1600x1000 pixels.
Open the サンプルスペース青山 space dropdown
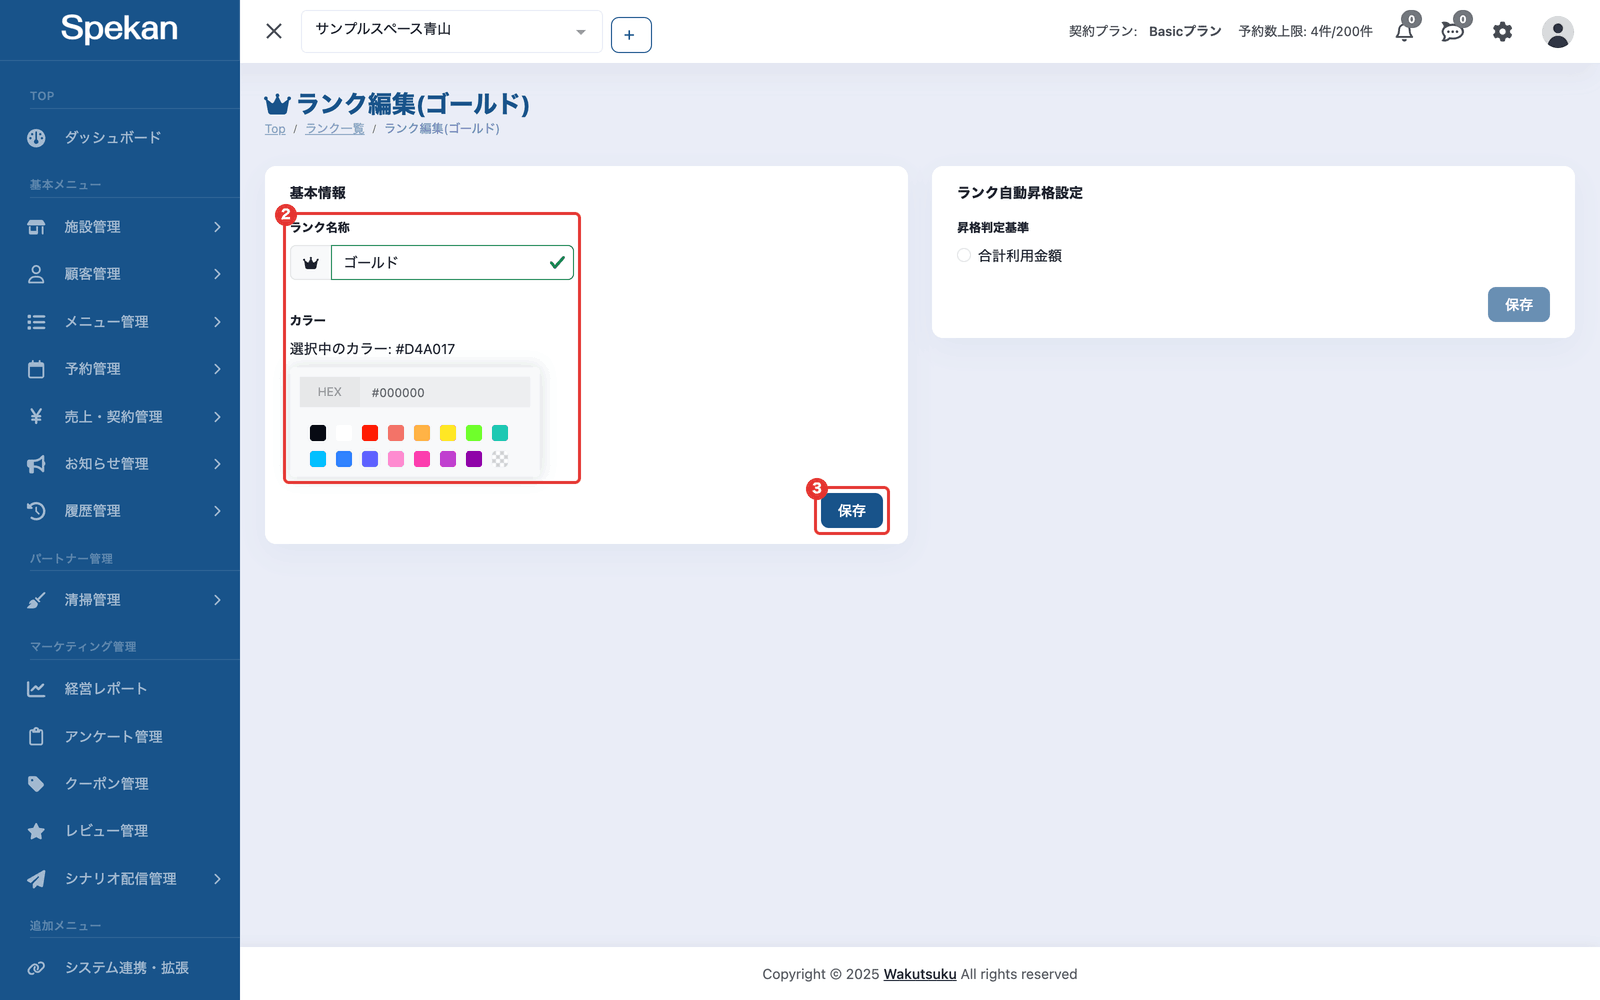point(452,31)
